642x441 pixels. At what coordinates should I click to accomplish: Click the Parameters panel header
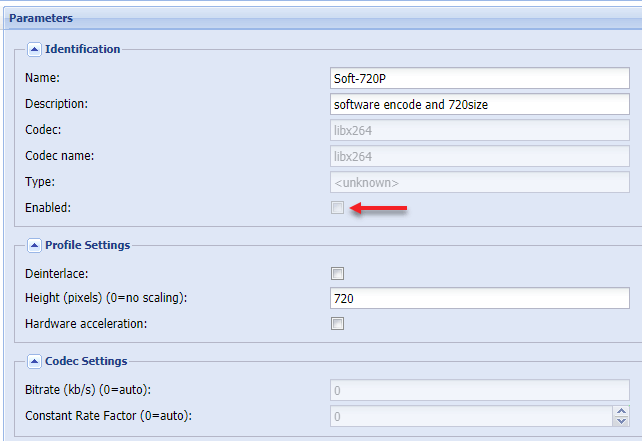pyautogui.click(x=42, y=18)
